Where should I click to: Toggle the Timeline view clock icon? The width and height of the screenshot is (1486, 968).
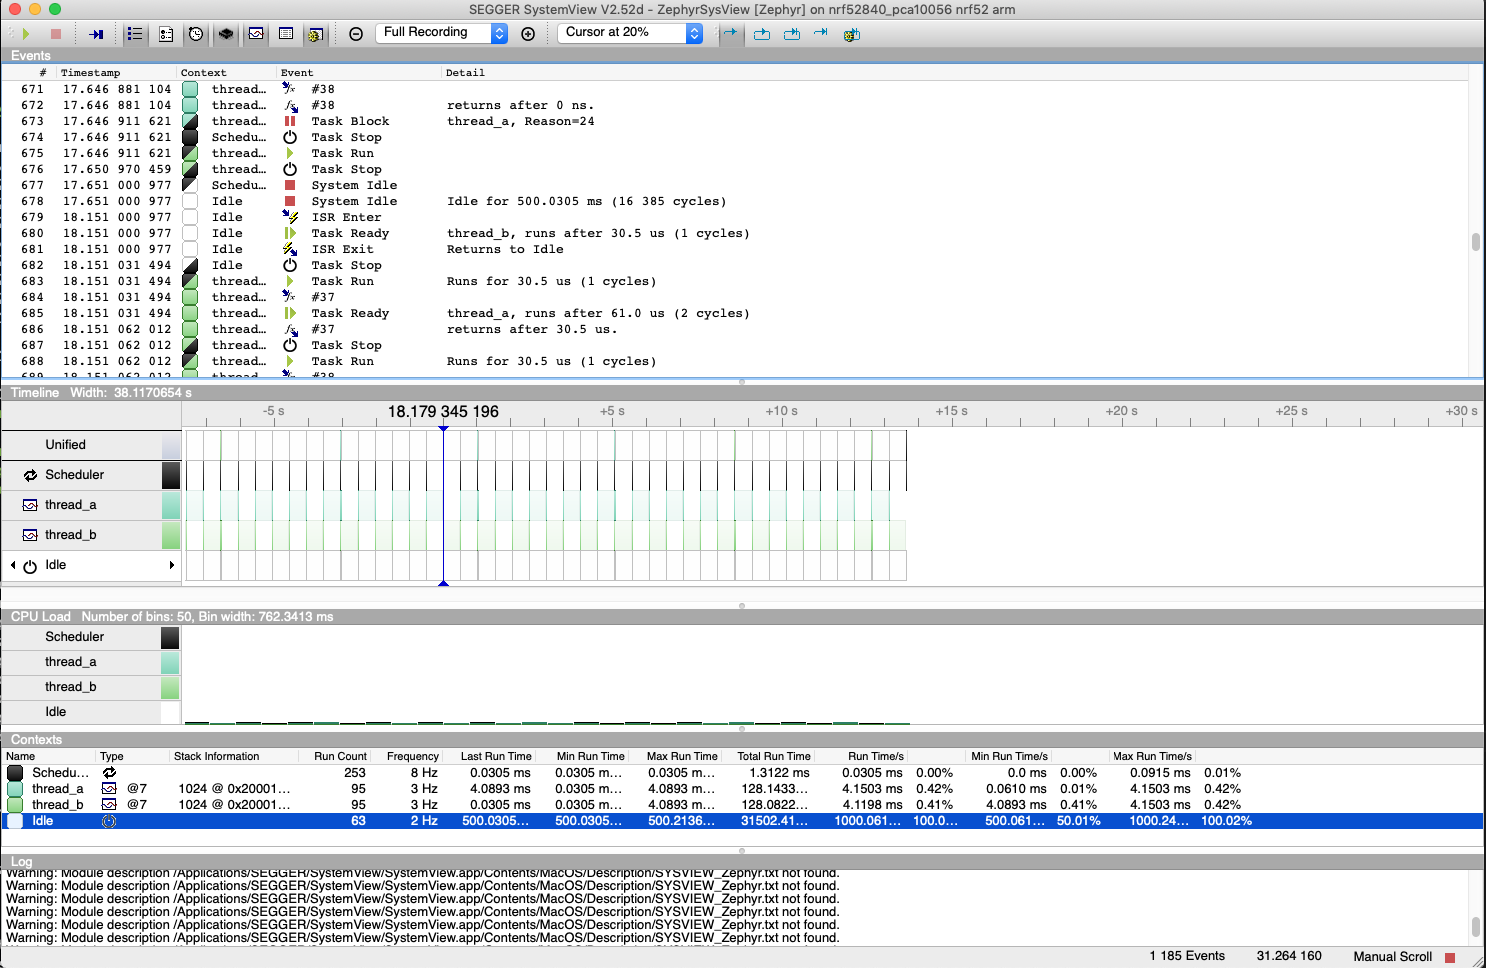tap(196, 34)
